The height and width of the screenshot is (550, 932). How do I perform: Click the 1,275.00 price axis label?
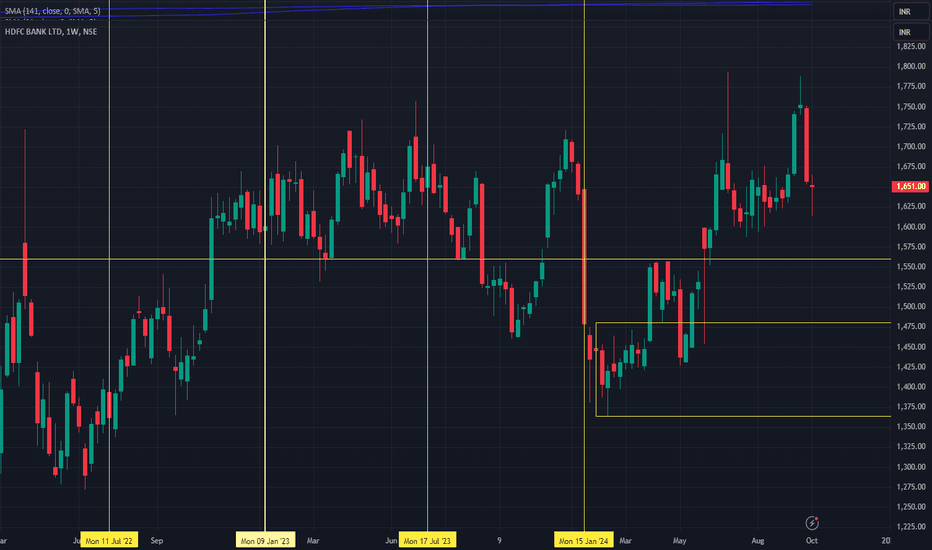point(911,486)
